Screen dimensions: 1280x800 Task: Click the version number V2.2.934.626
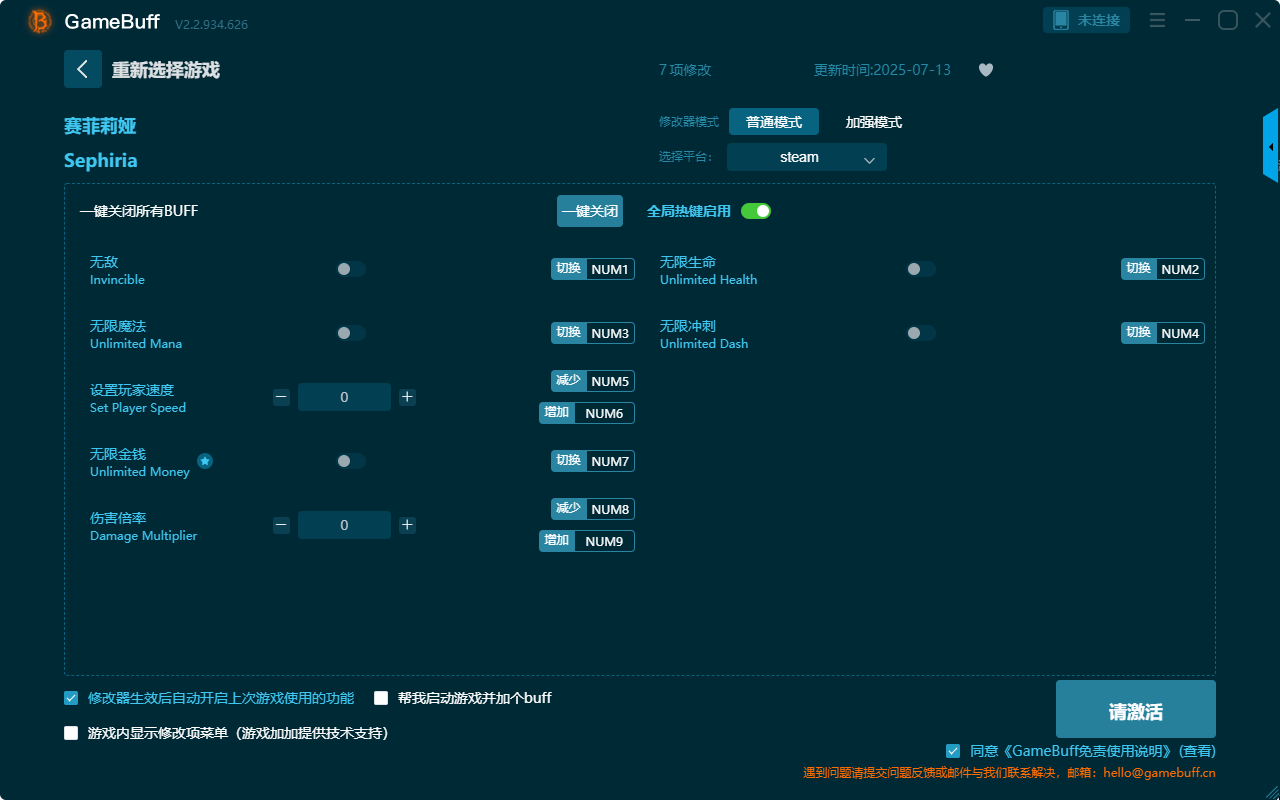click(211, 24)
